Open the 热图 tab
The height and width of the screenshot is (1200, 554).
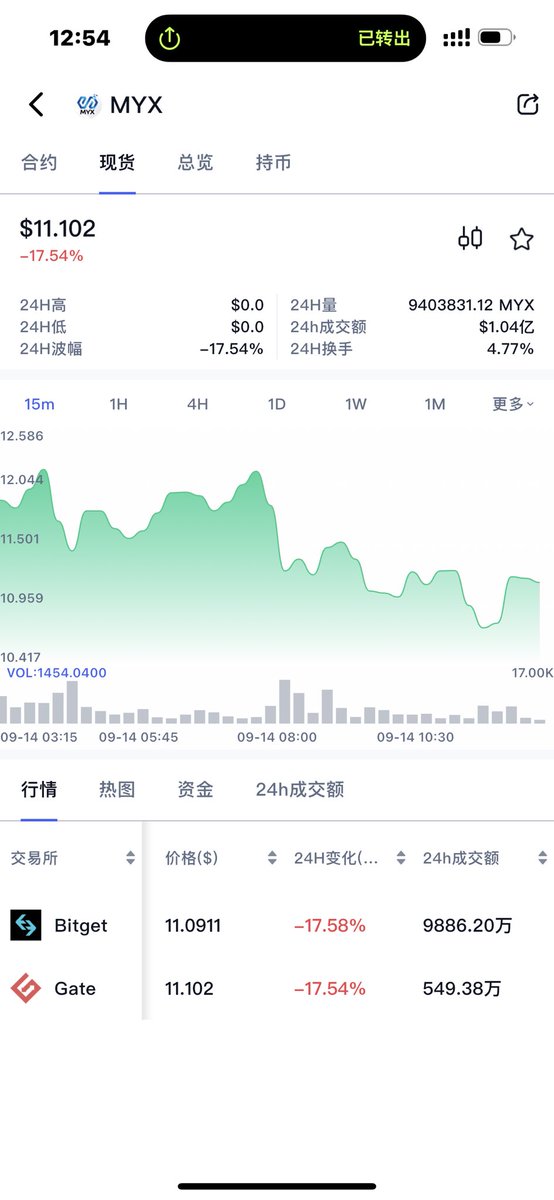click(x=117, y=789)
